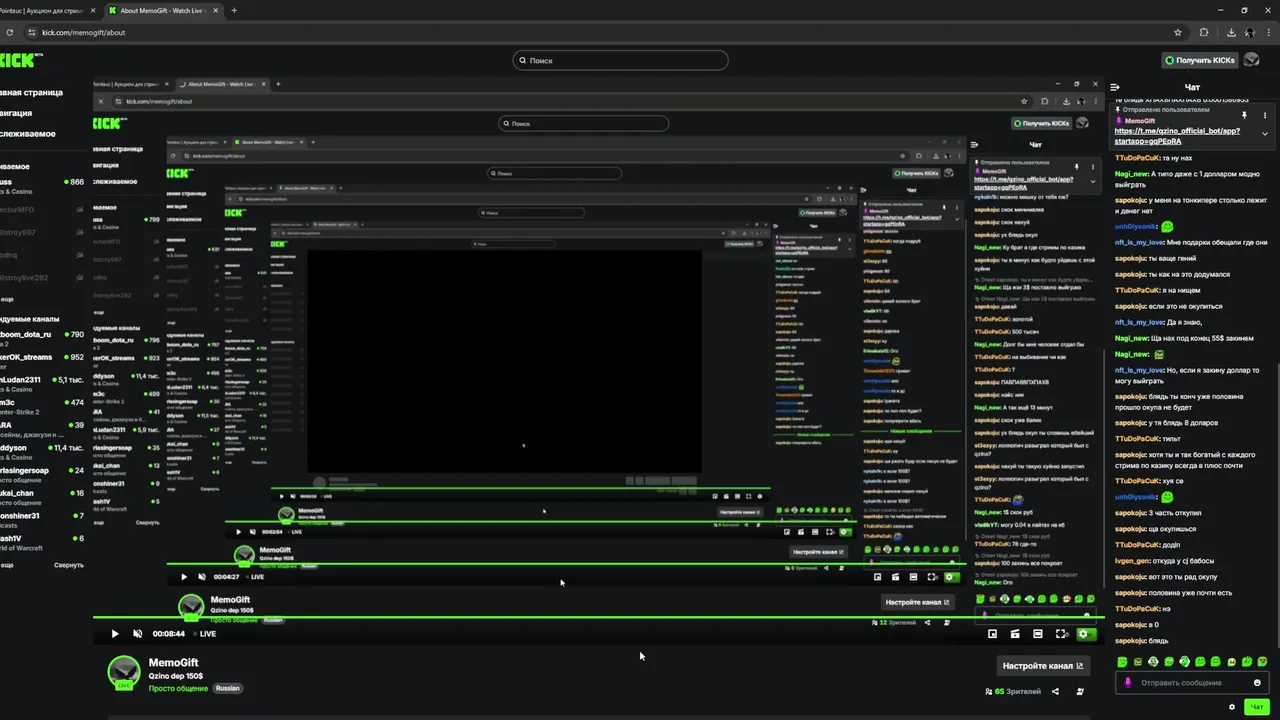
Task: Switch to the Pointauc browser tab
Action: coord(48,10)
